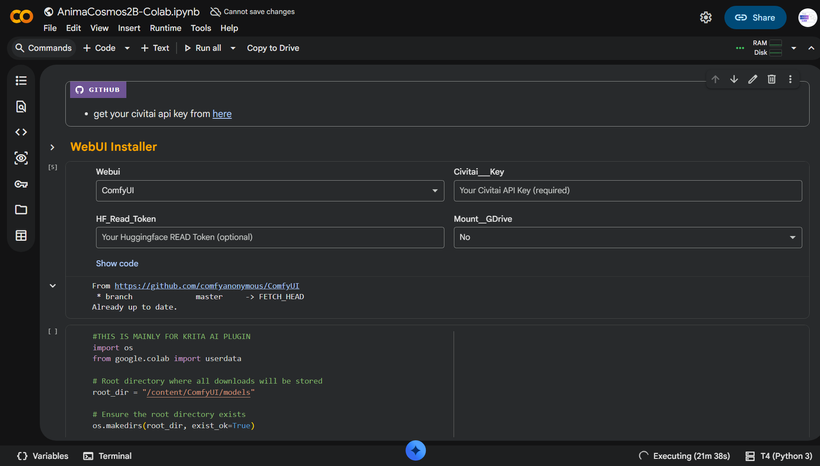Click the Share button
This screenshot has width=820, height=466.
pyautogui.click(x=755, y=18)
